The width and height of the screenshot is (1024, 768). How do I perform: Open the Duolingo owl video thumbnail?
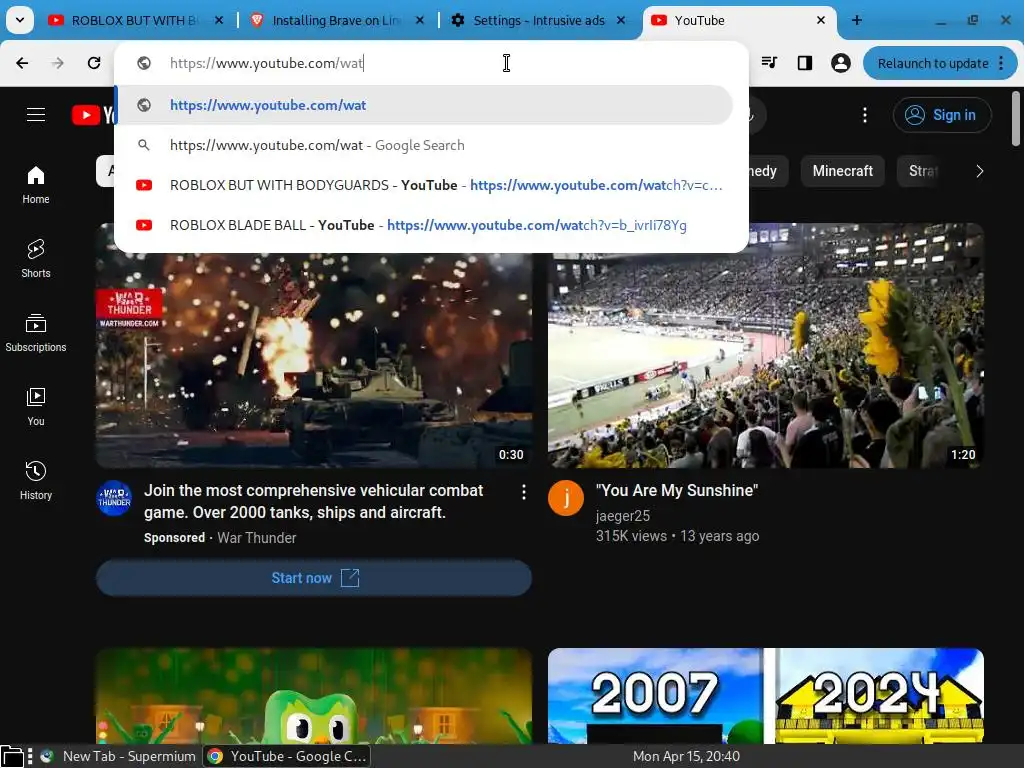point(314,696)
